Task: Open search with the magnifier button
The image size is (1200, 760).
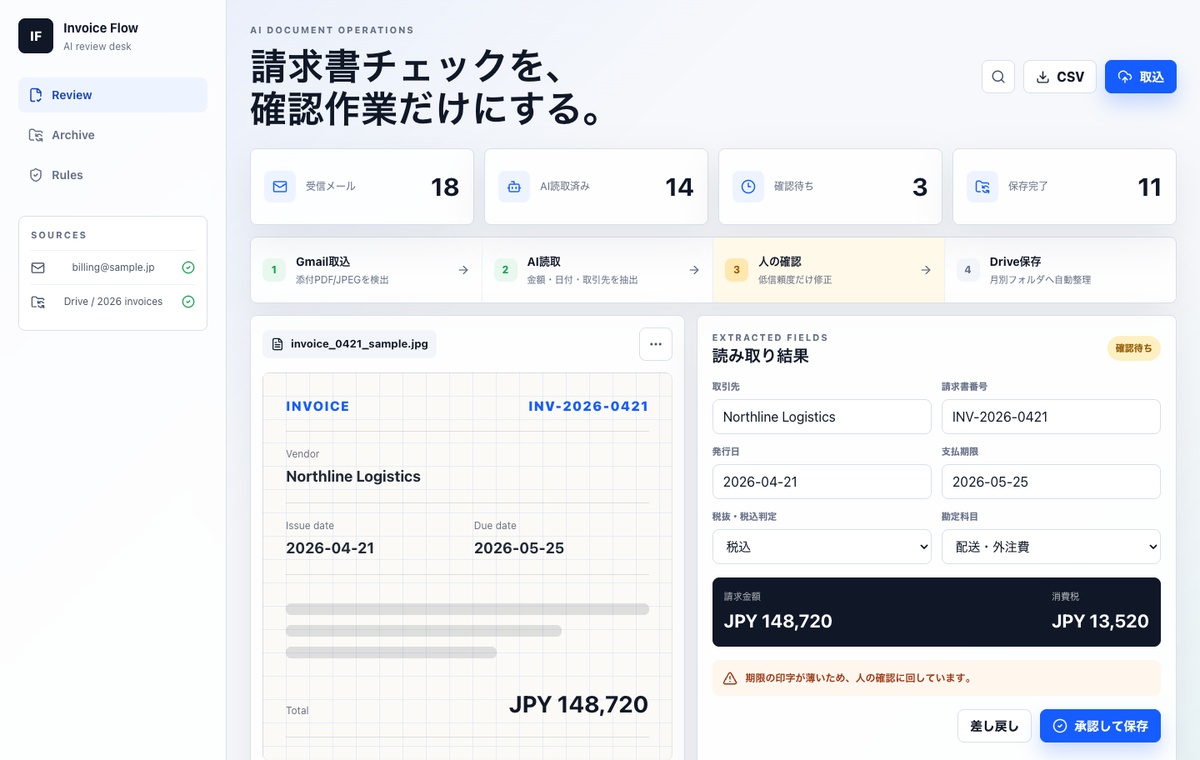Action: click(998, 77)
